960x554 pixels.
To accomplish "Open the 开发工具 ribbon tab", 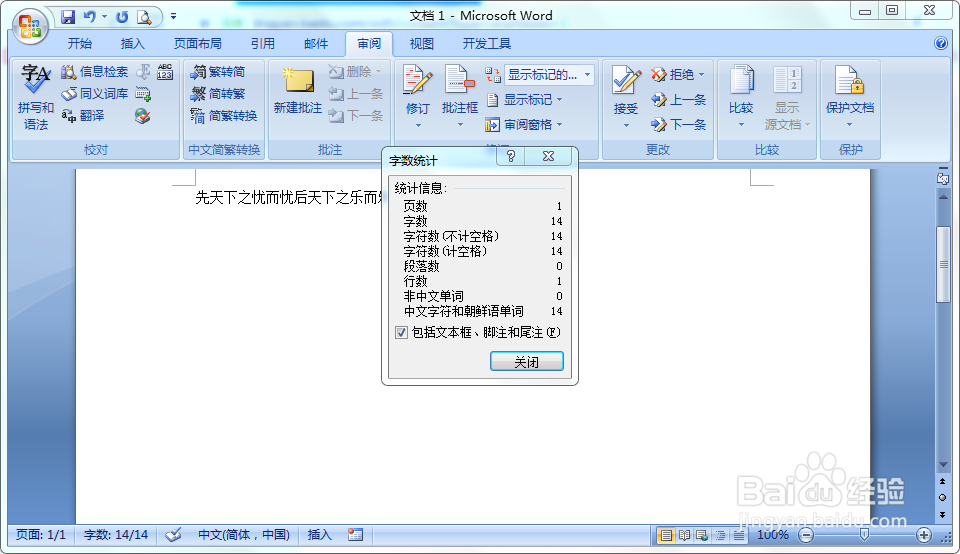I will point(486,43).
